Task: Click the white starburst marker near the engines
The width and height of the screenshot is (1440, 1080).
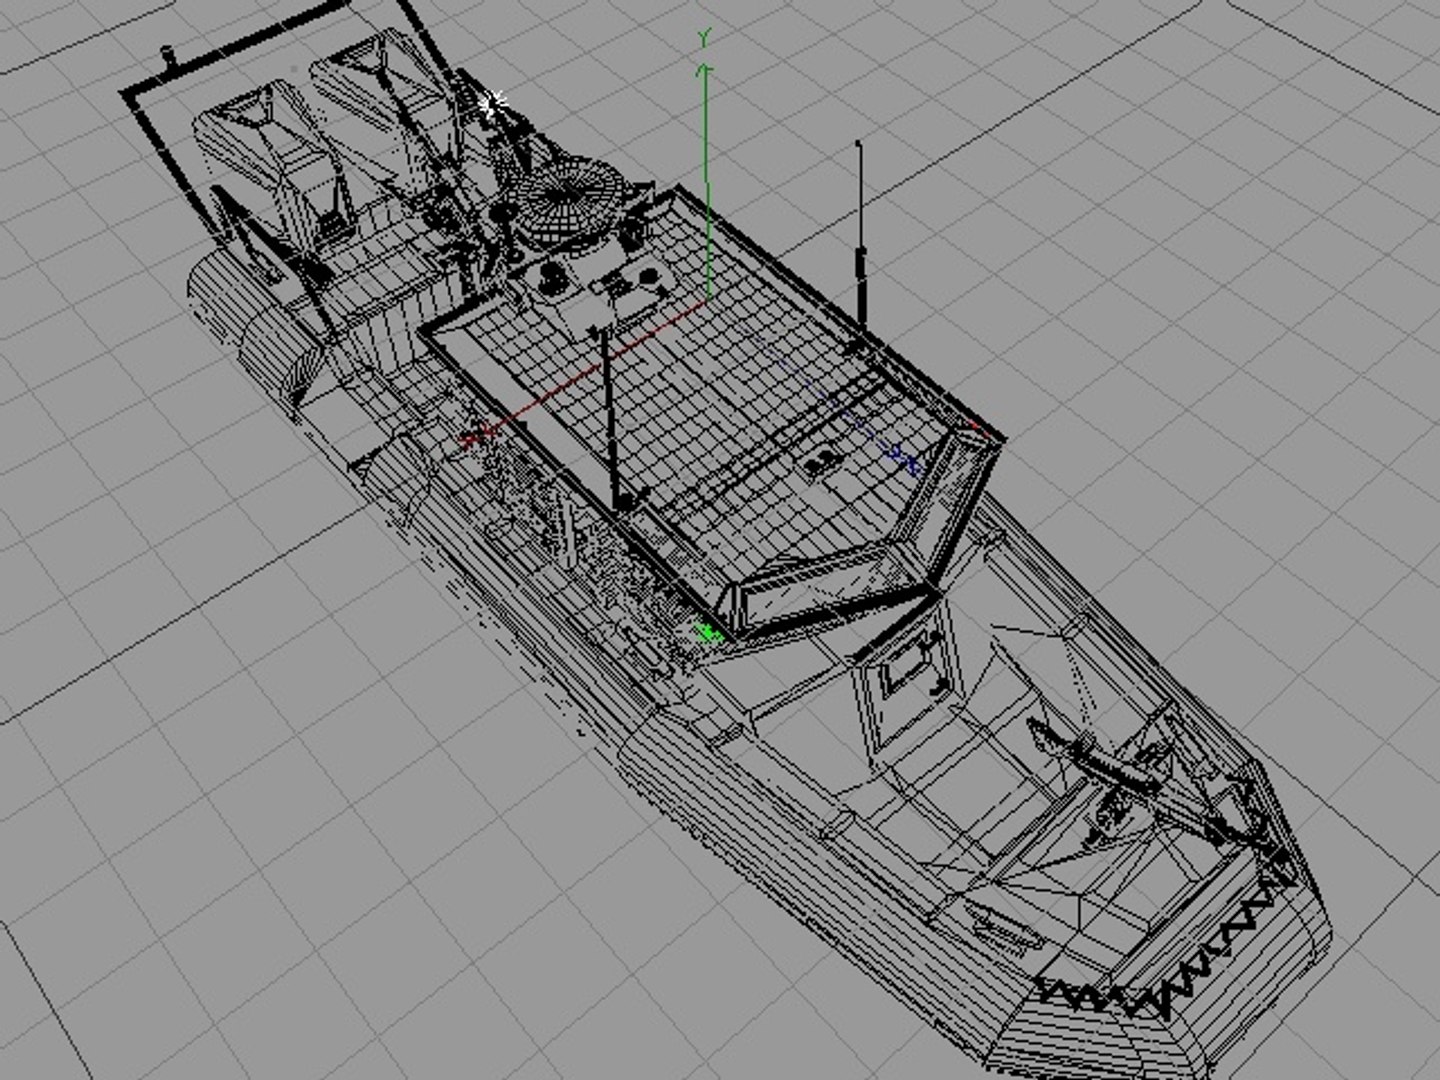Action: coord(493,102)
